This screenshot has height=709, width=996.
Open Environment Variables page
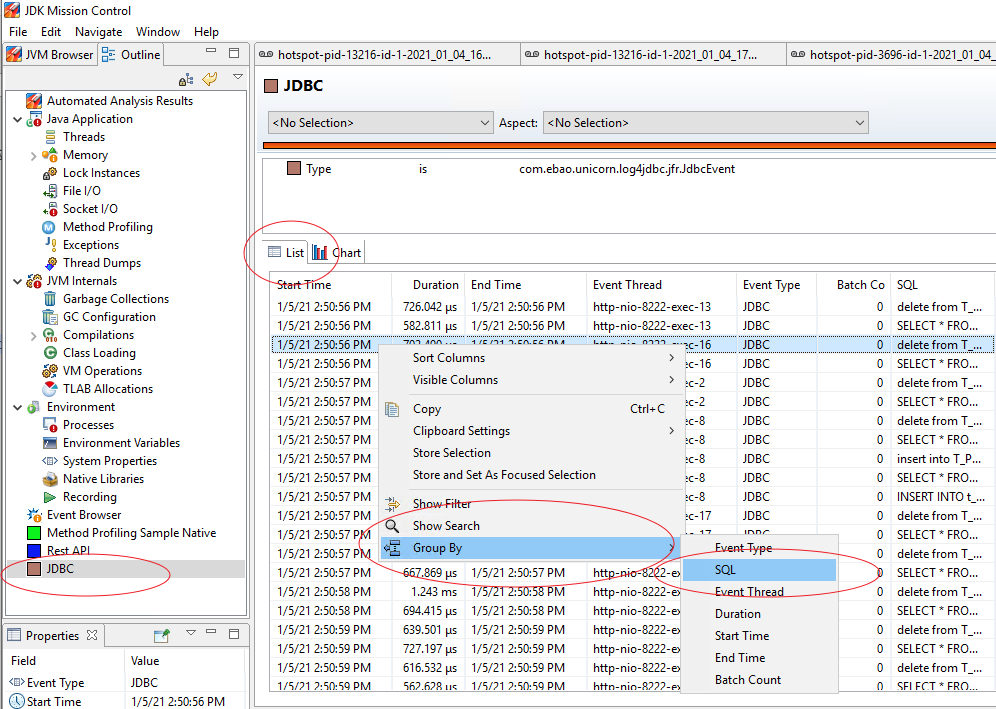pos(121,443)
